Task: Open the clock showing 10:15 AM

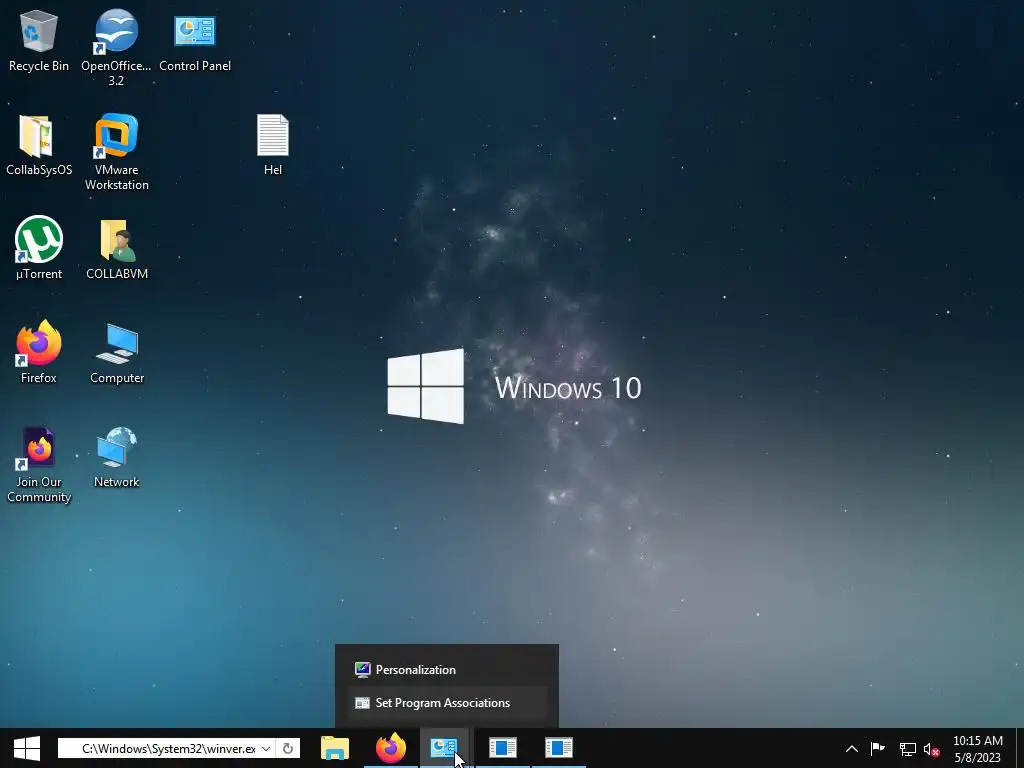Action: pyautogui.click(x=978, y=749)
